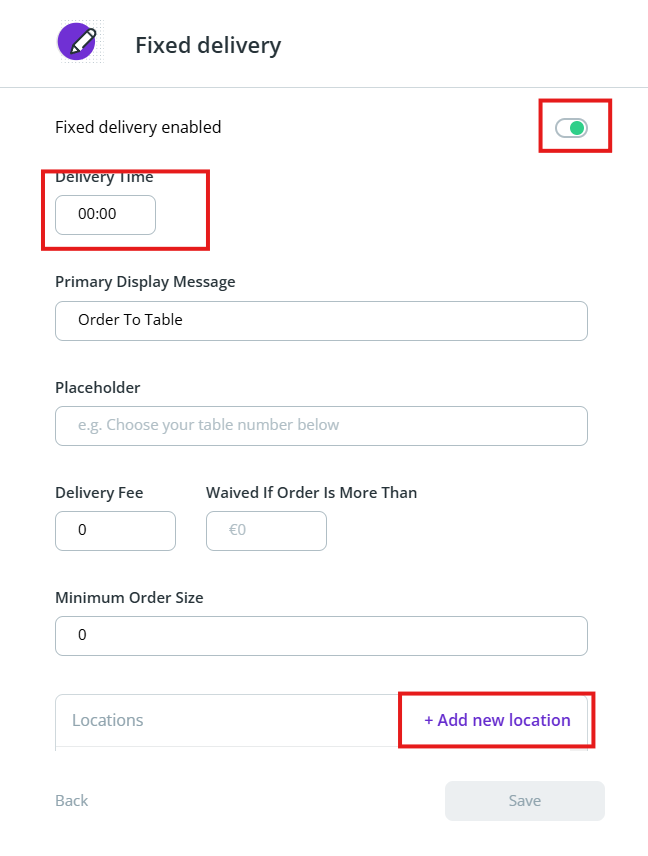Click the Placeholder label above the field

(x=98, y=387)
